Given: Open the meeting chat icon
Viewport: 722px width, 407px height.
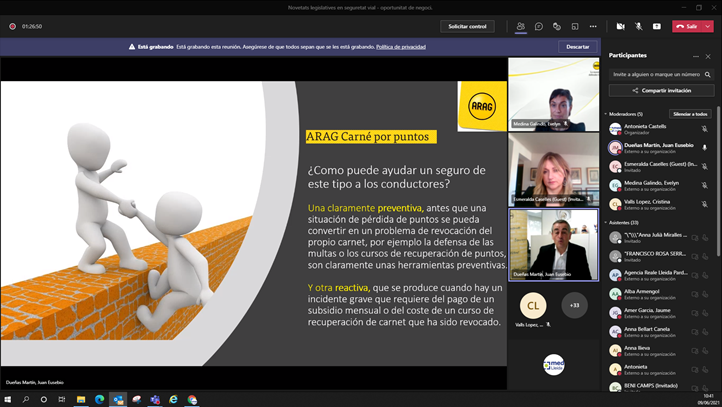Looking at the screenshot, I should click(539, 26).
